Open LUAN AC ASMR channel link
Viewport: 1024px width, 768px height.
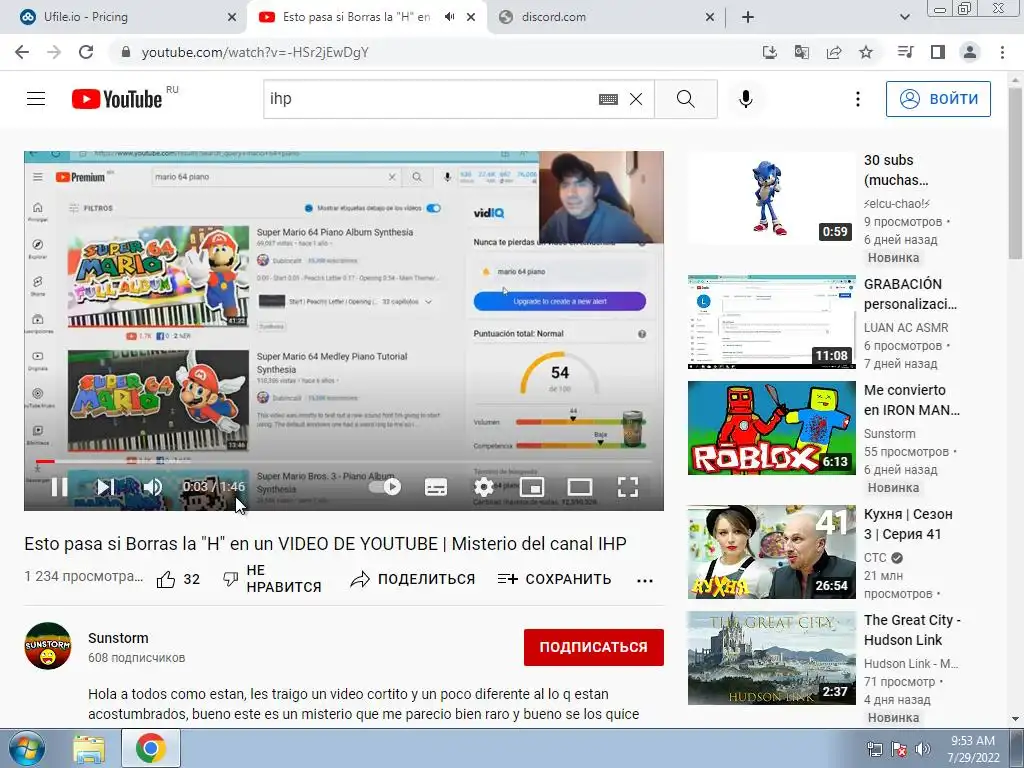pyautogui.click(x=906, y=328)
